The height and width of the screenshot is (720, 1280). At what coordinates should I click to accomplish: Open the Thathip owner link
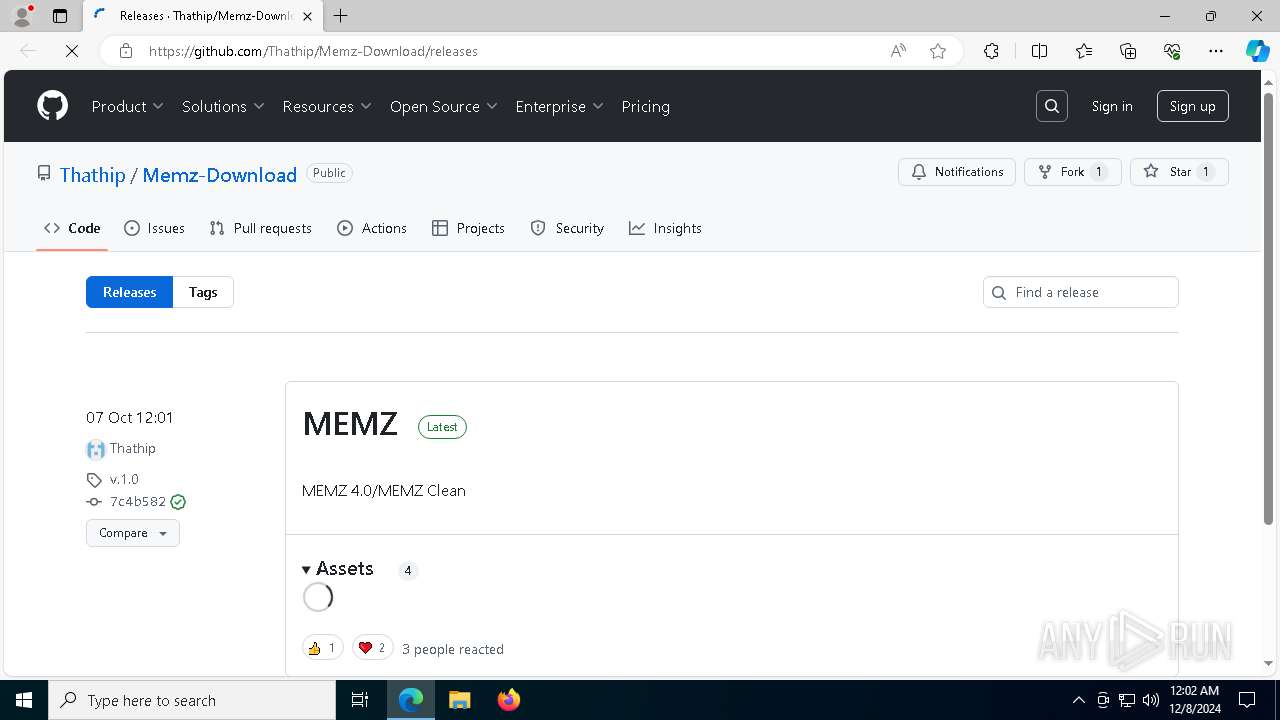pyautogui.click(x=92, y=175)
